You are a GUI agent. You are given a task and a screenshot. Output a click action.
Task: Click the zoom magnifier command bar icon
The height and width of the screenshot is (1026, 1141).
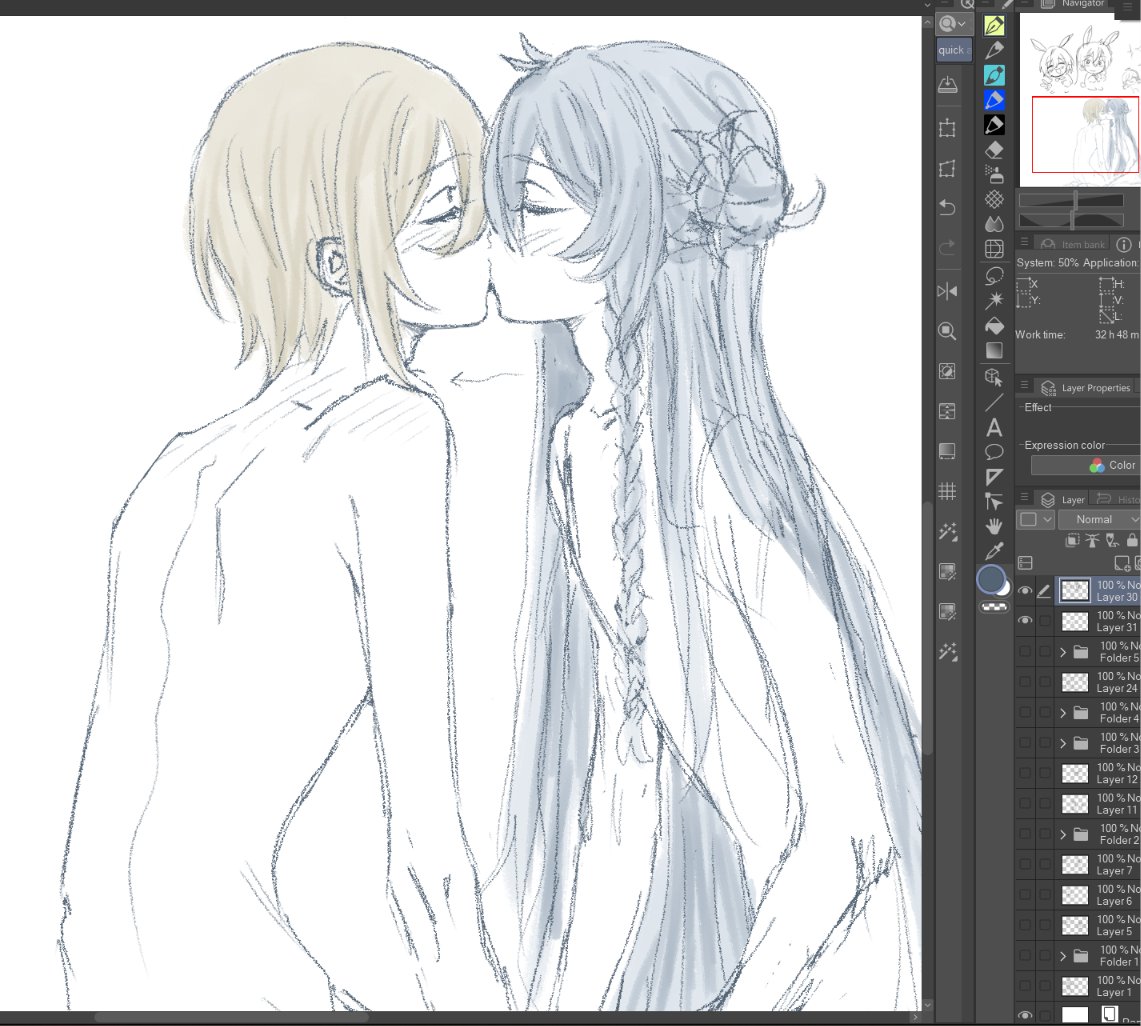click(947, 332)
